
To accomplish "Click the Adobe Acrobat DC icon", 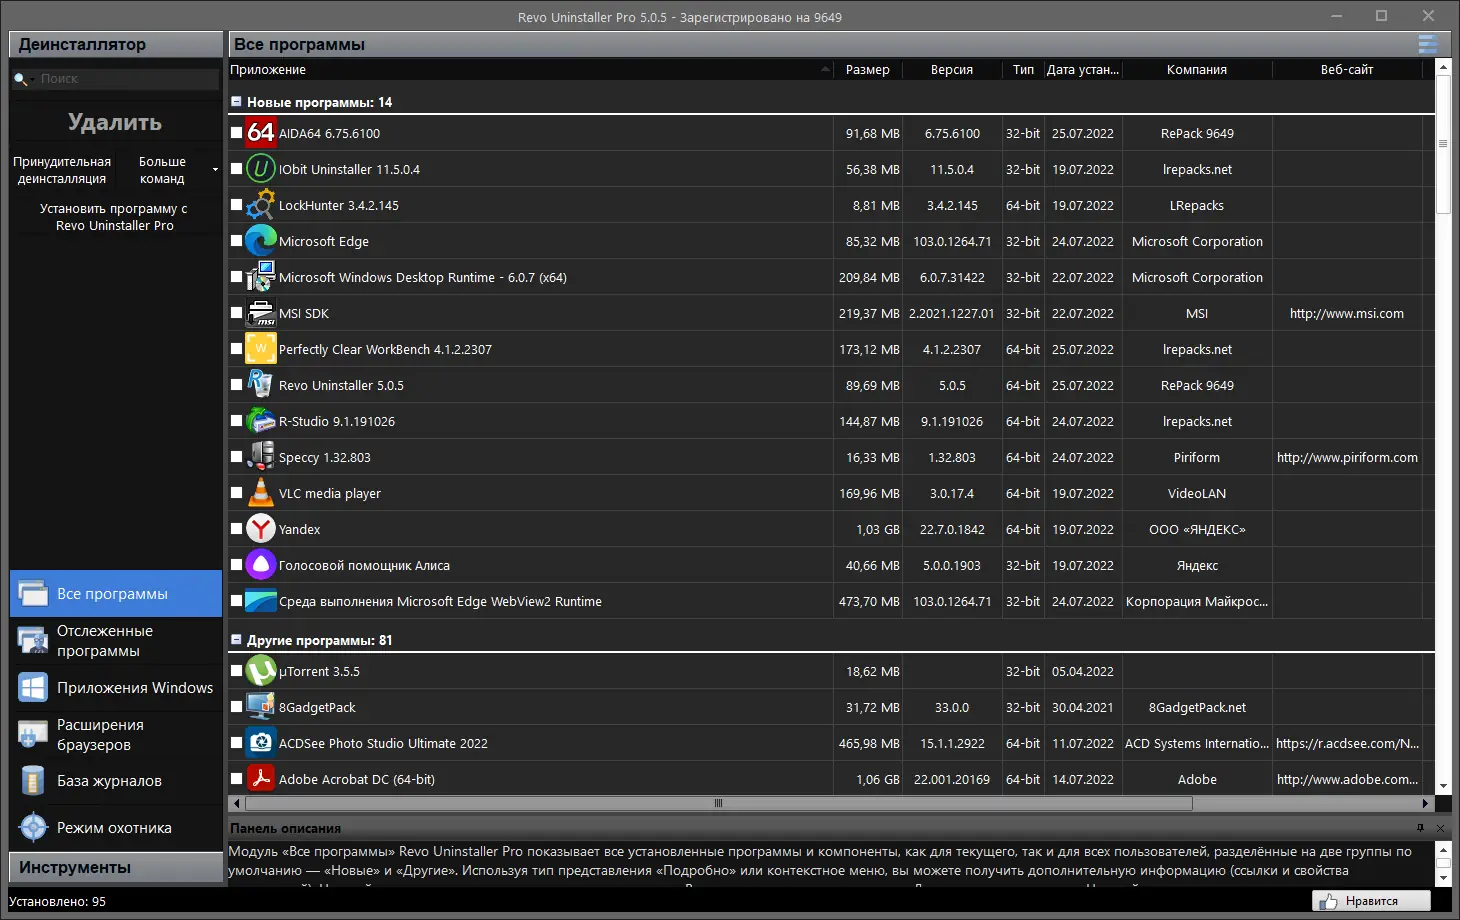I will click(x=261, y=779).
